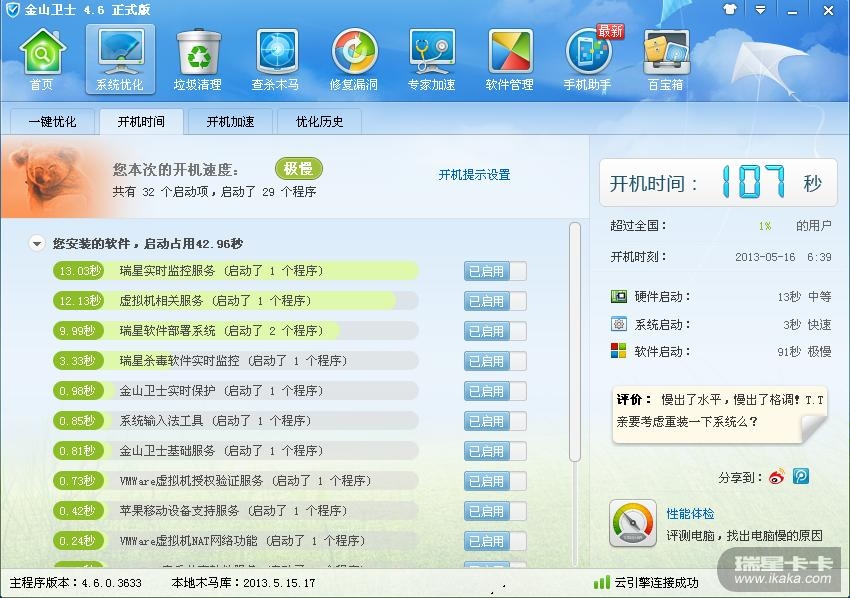This screenshot has width=850, height=598.
Task: Click 云引擎连接成功 status text
Action: point(656,583)
